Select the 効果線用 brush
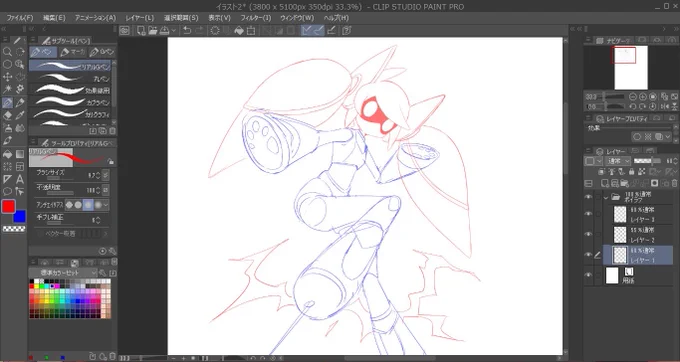The height and width of the screenshot is (362, 680). click(70, 90)
